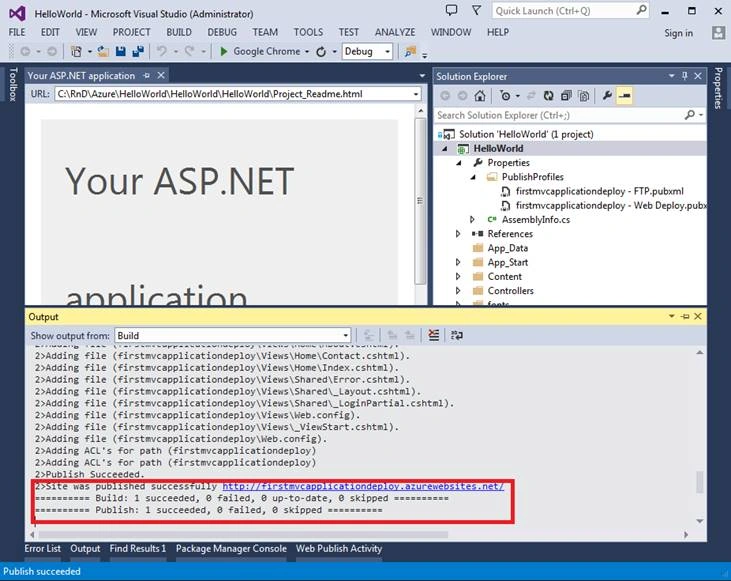Screen dimensions: 731x581
Task: Toggle Show All Files in Solution Explorer
Action: tap(583, 96)
